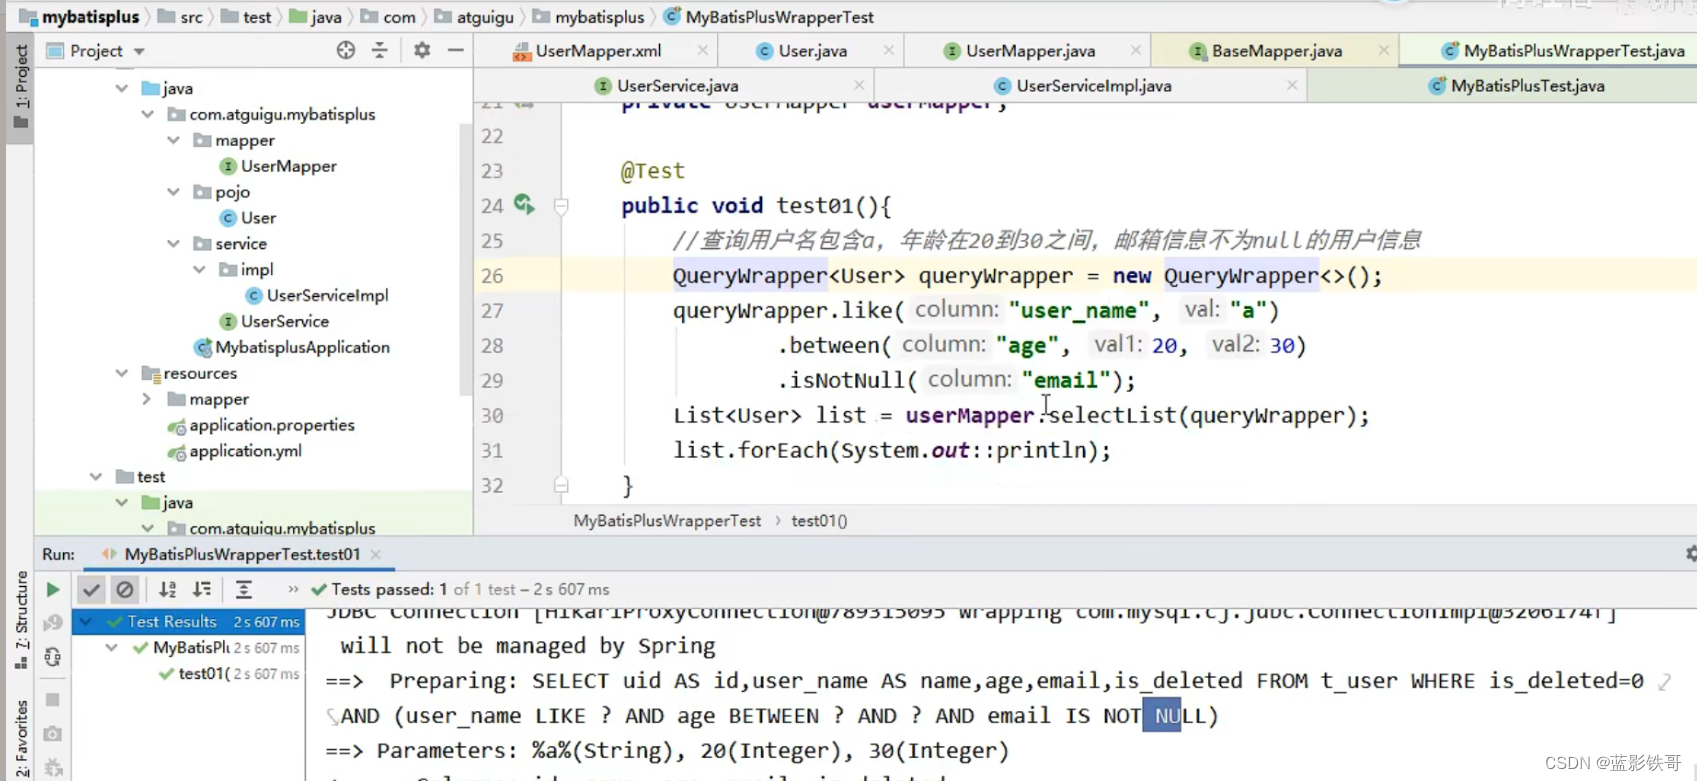The image size is (1697, 781).
Task: Click the locate/scroll-from-source target icon
Action: [346, 50]
